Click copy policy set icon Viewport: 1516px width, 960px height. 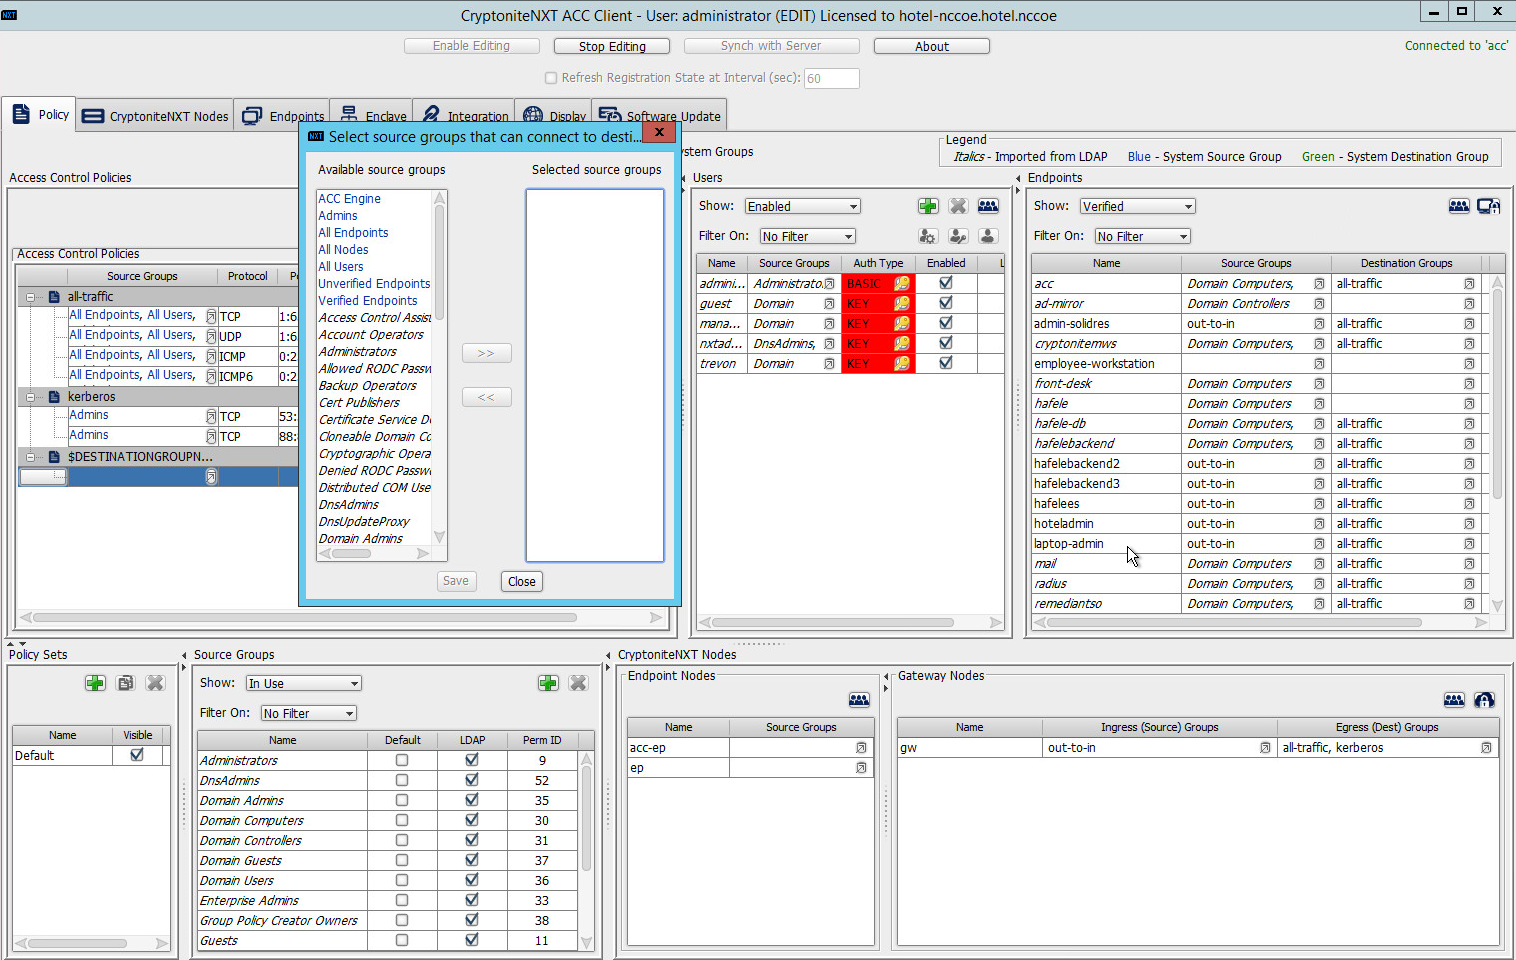pyautogui.click(x=125, y=683)
